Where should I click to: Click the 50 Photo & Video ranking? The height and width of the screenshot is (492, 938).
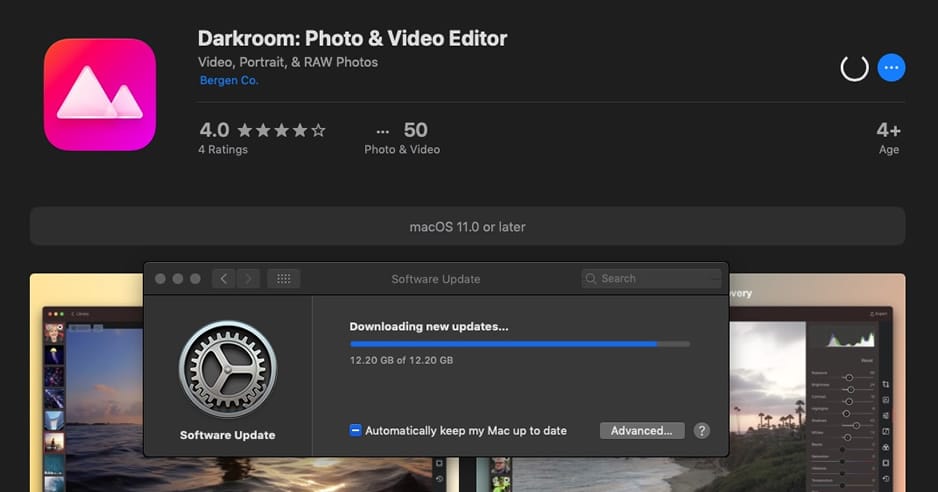tap(402, 138)
